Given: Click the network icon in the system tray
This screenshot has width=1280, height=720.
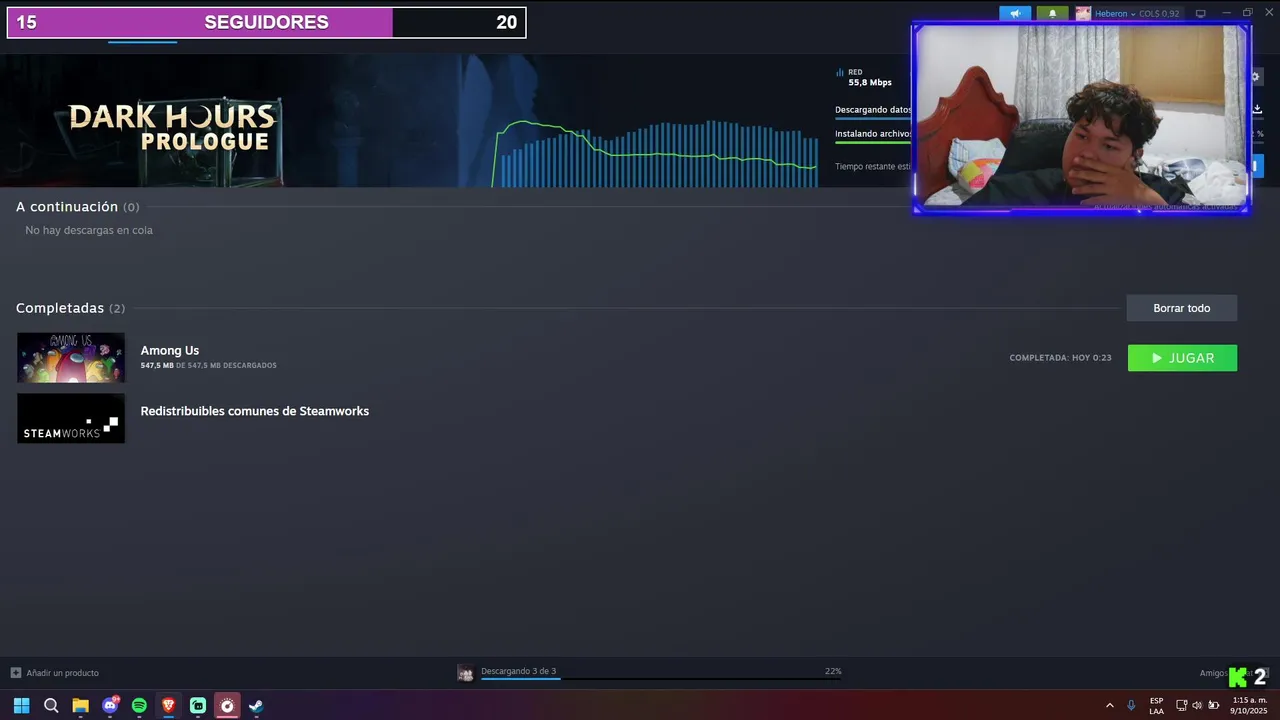Looking at the screenshot, I should pos(1181,706).
